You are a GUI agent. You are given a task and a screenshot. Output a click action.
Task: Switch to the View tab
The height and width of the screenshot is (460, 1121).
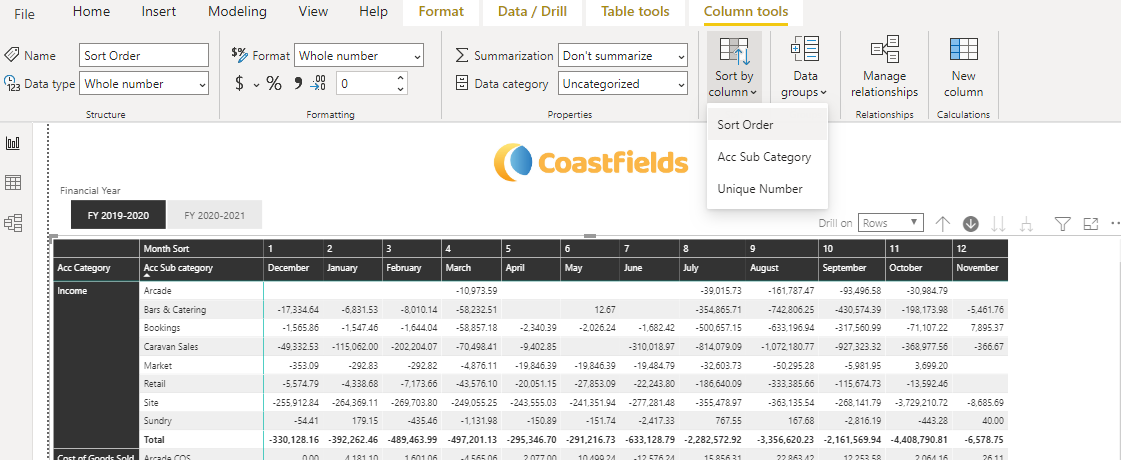point(313,11)
